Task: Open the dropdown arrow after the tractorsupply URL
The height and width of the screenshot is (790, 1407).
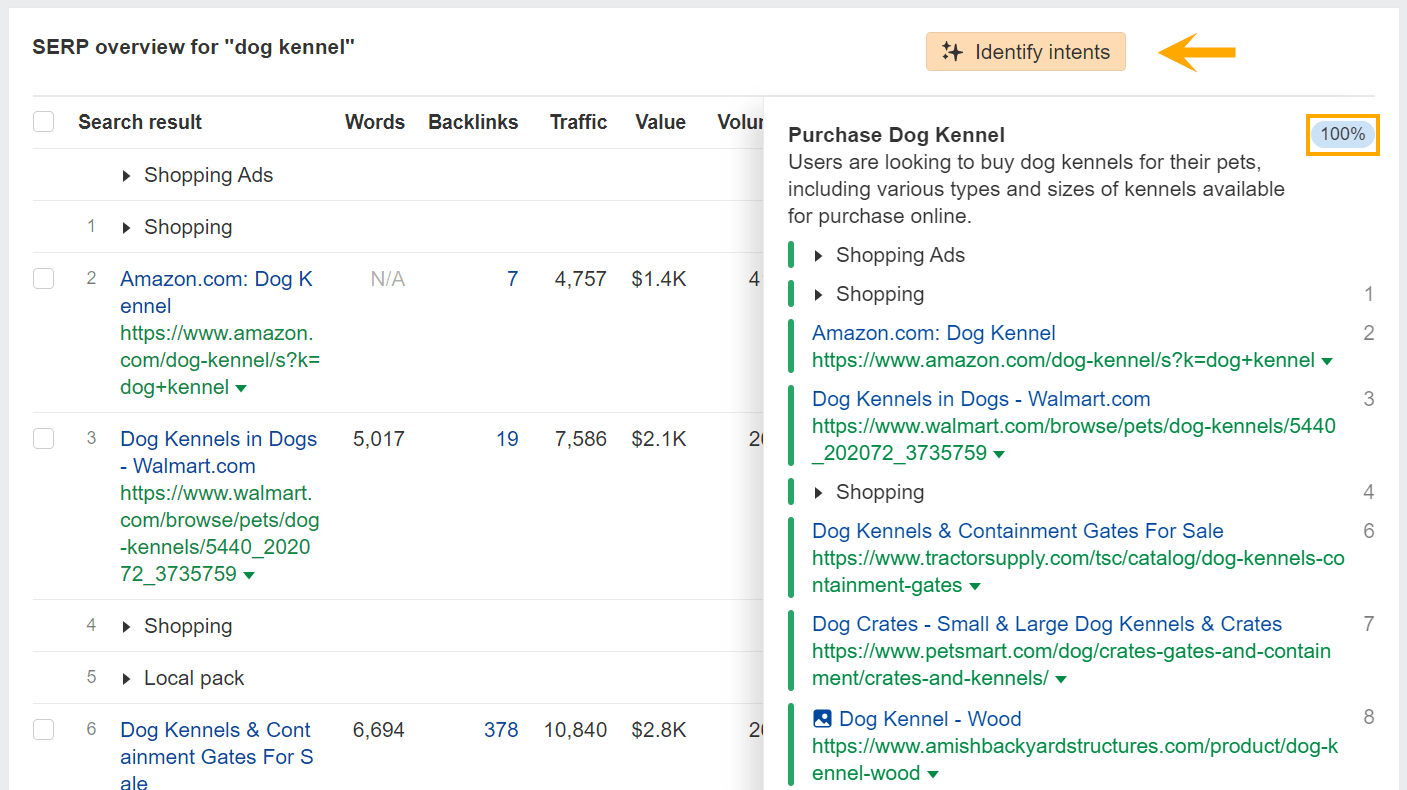Action: point(975,585)
